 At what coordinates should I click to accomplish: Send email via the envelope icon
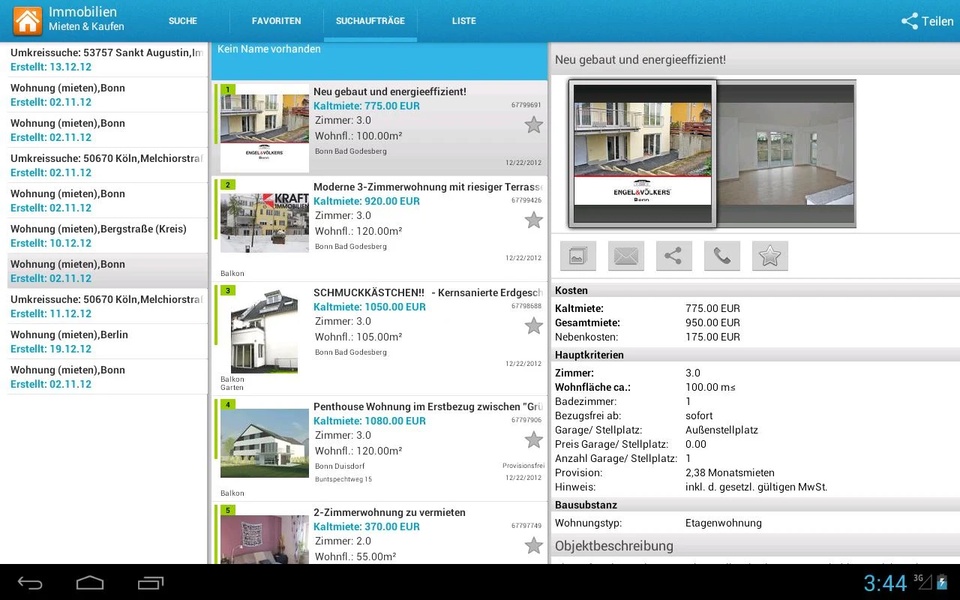pyautogui.click(x=626, y=255)
